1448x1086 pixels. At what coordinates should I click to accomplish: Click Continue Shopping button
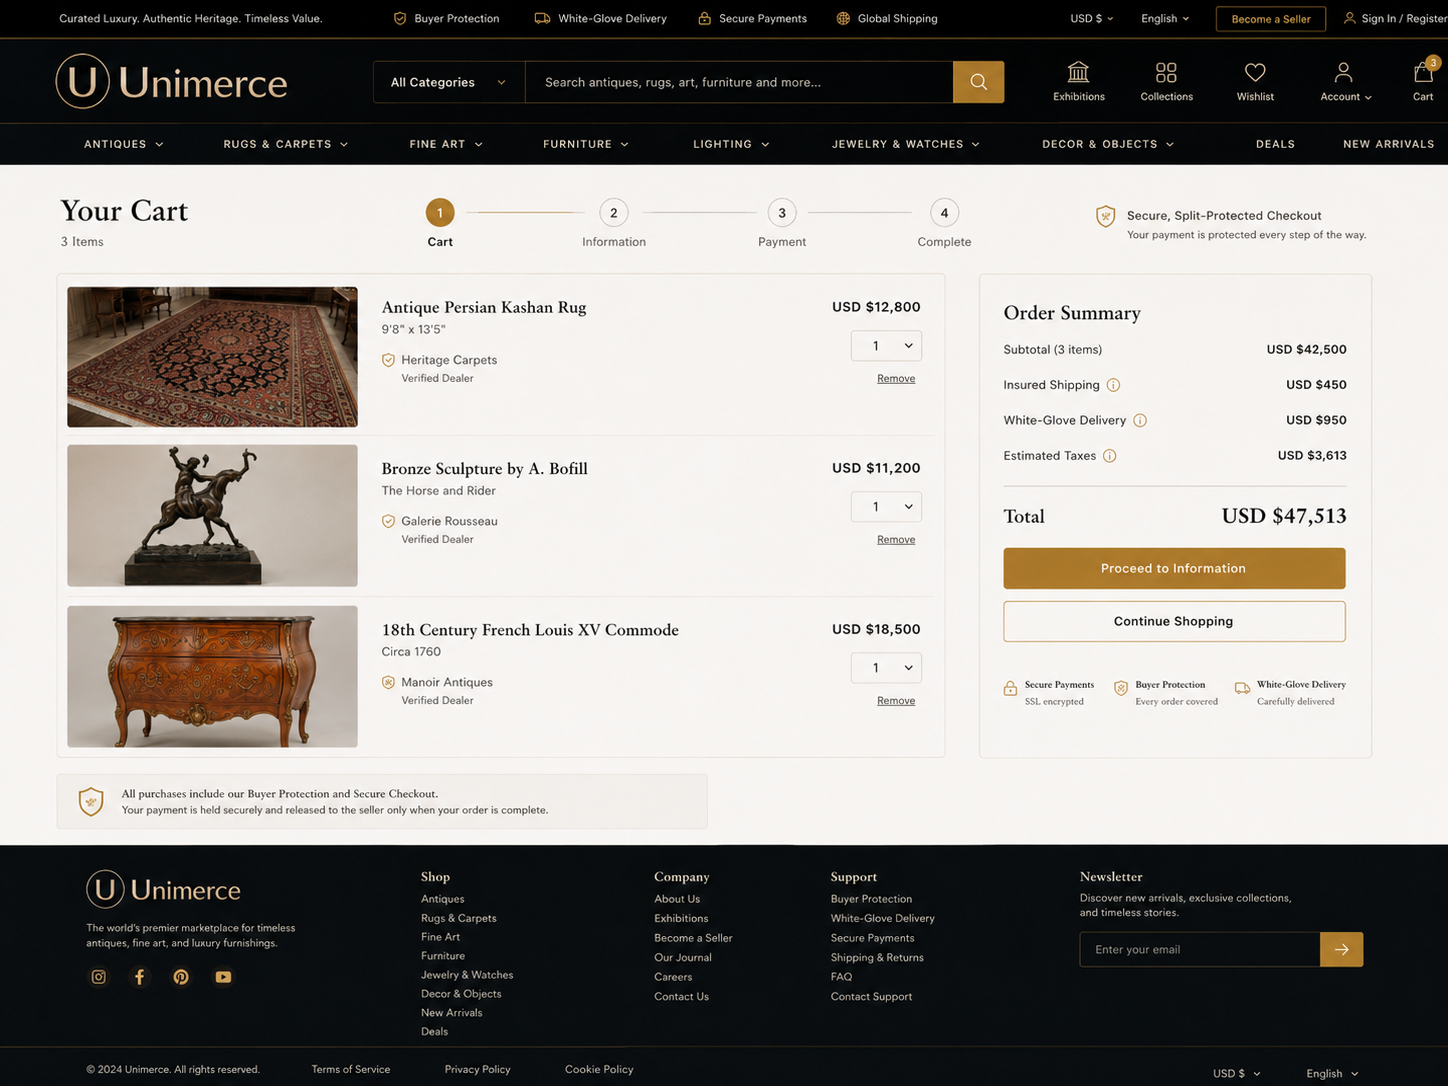pyautogui.click(x=1174, y=621)
